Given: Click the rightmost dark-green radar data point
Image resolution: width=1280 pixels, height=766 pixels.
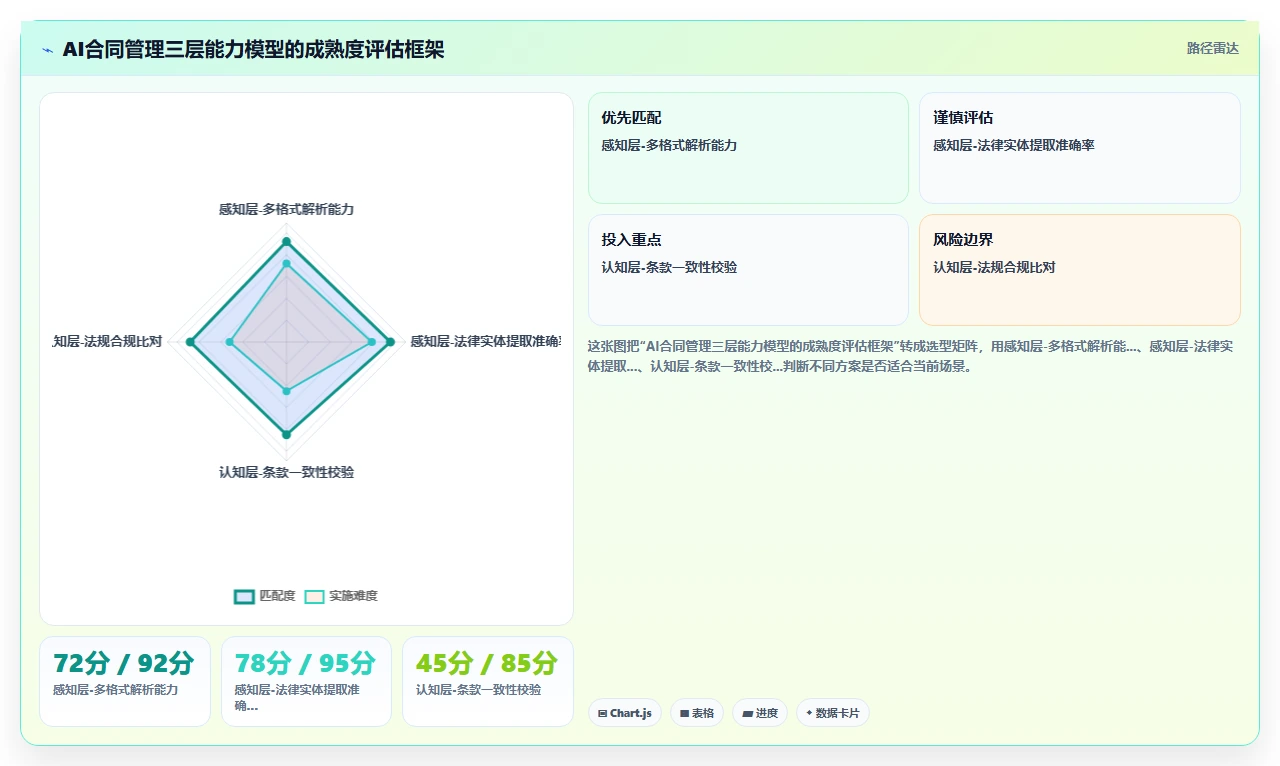Looking at the screenshot, I should [x=390, y=342].
